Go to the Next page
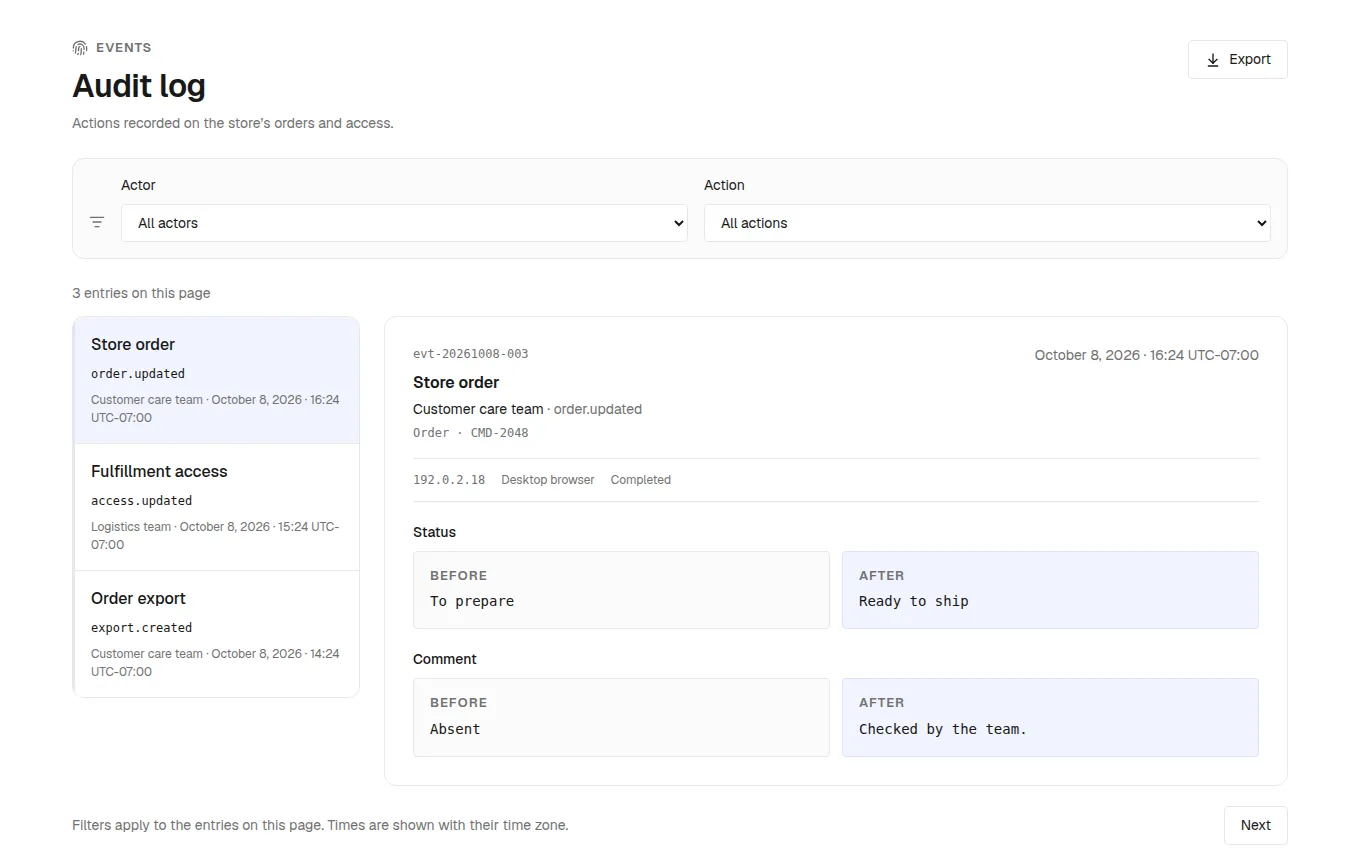 pyautogui.click(x=1255, y=825)
